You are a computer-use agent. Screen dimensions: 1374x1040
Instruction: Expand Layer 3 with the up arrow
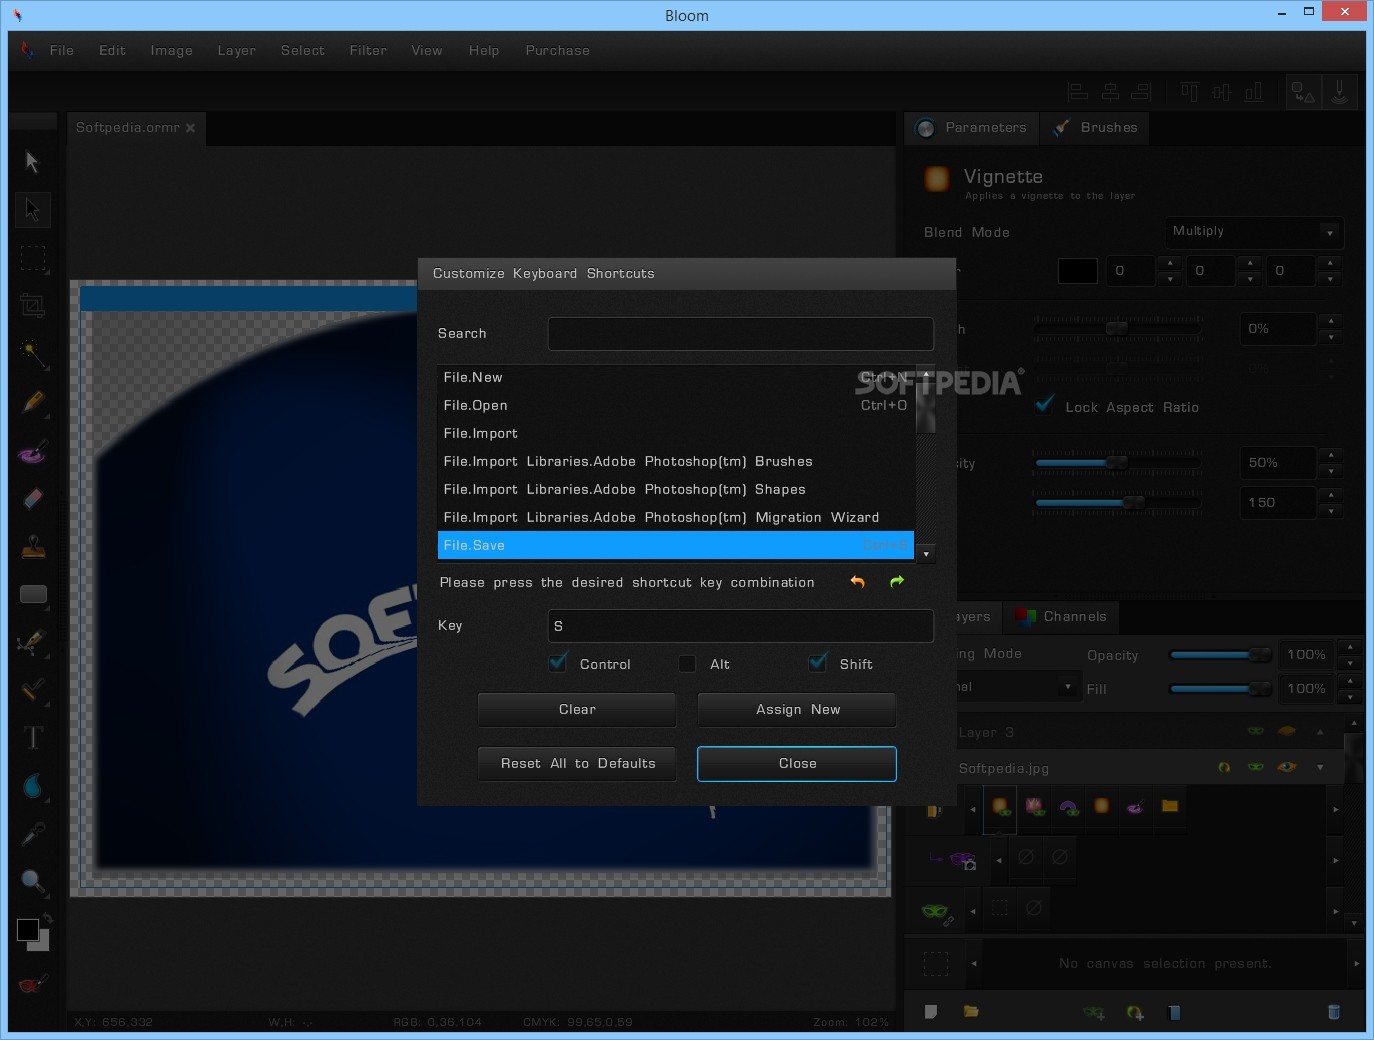pyautogui.click(x=1320, y=732)
